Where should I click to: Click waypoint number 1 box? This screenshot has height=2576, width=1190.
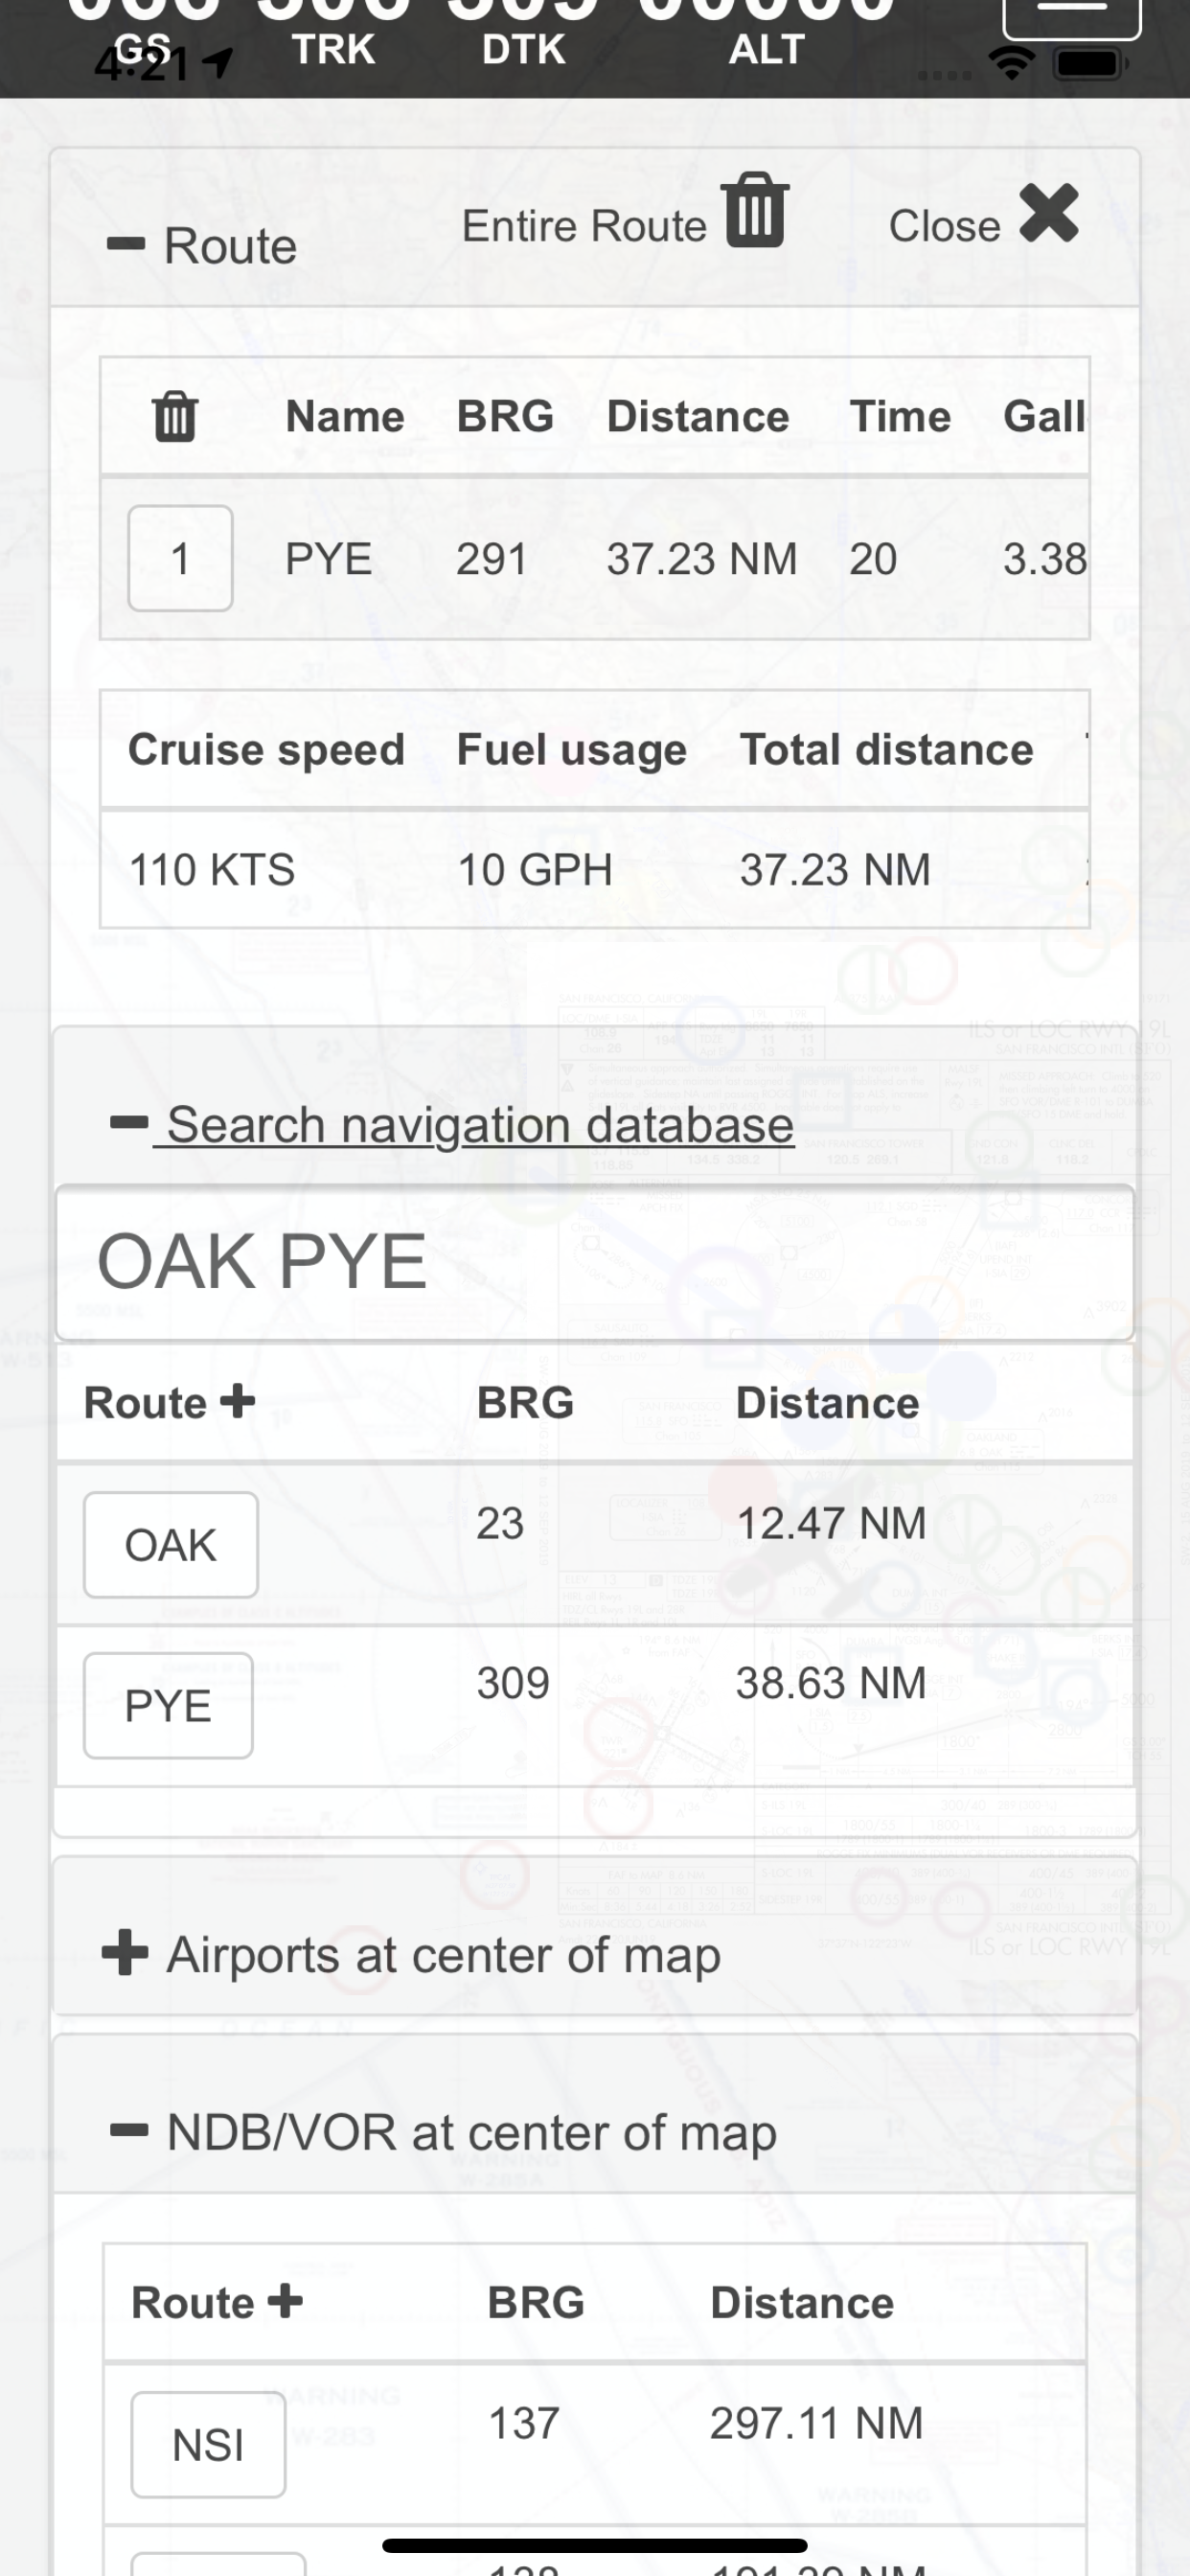point(180,558)
